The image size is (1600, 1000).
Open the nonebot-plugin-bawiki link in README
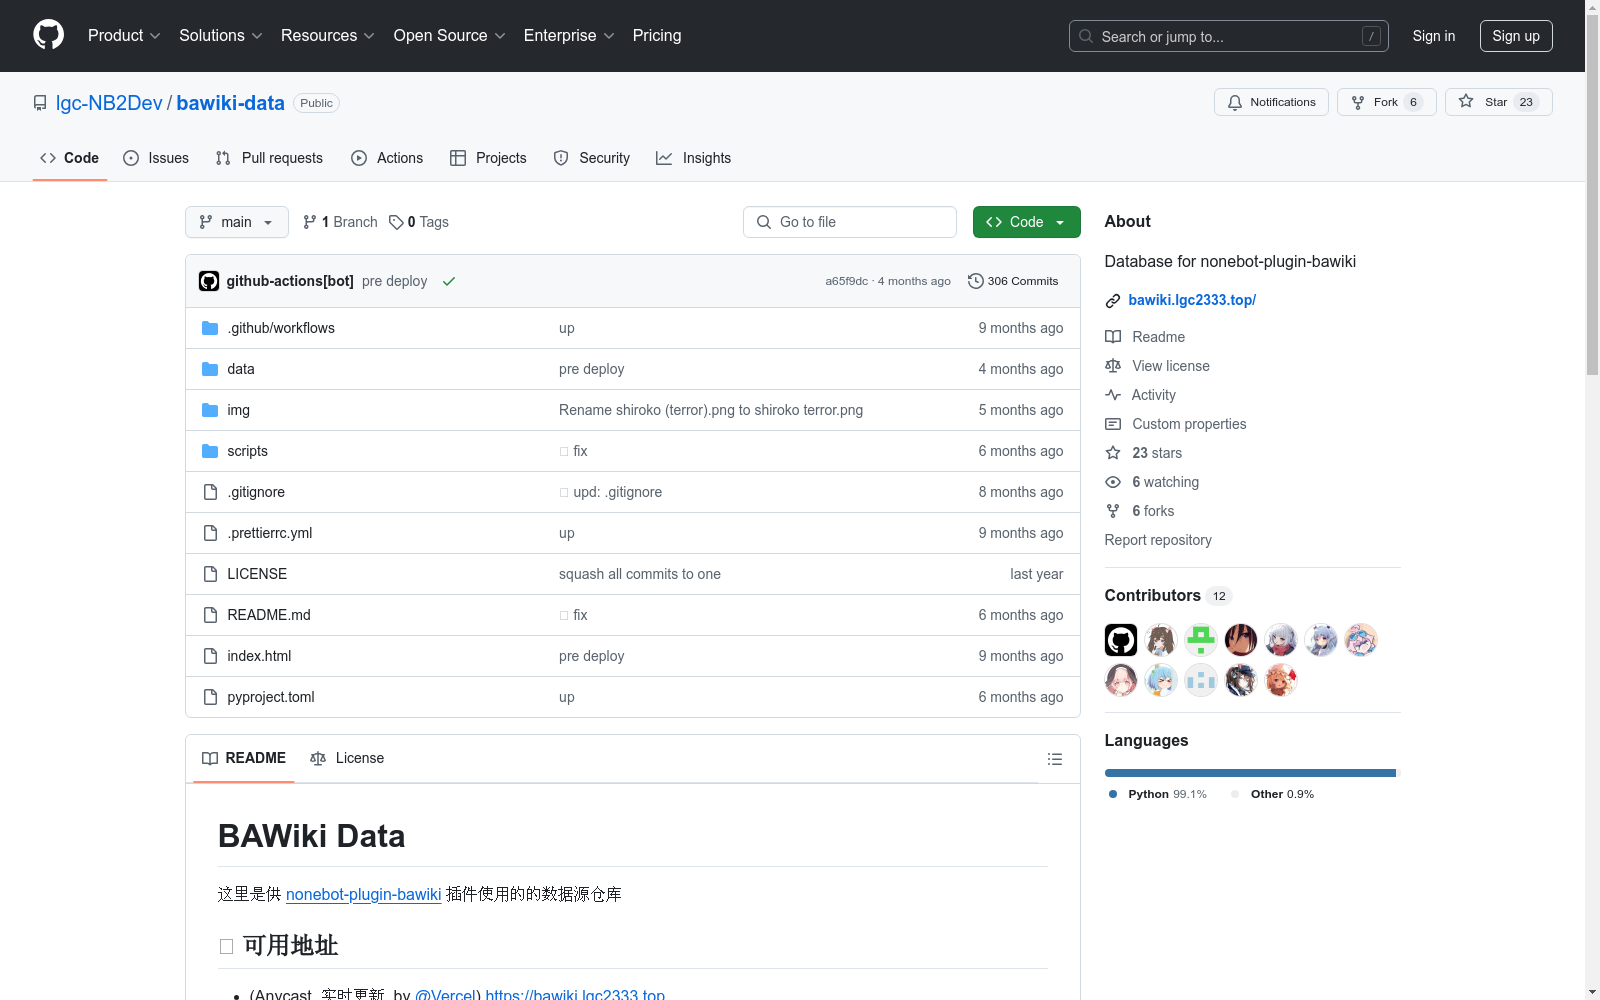pyautogui.click(x=364, y=894)
